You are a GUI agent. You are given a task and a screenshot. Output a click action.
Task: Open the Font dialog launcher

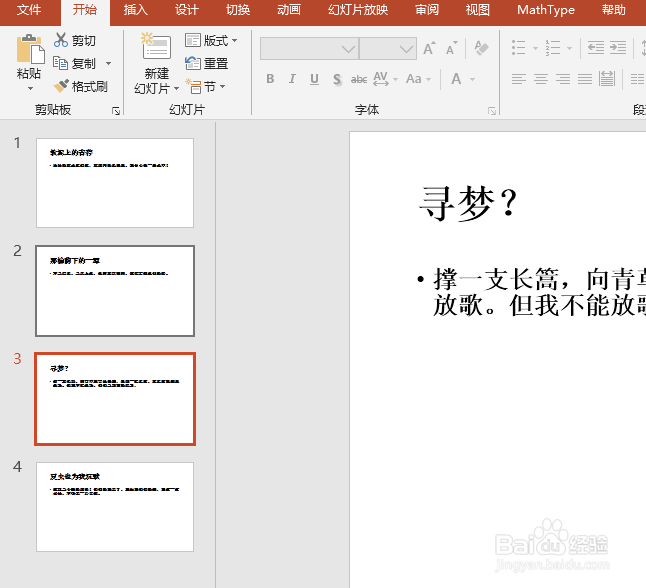[492, 111]
